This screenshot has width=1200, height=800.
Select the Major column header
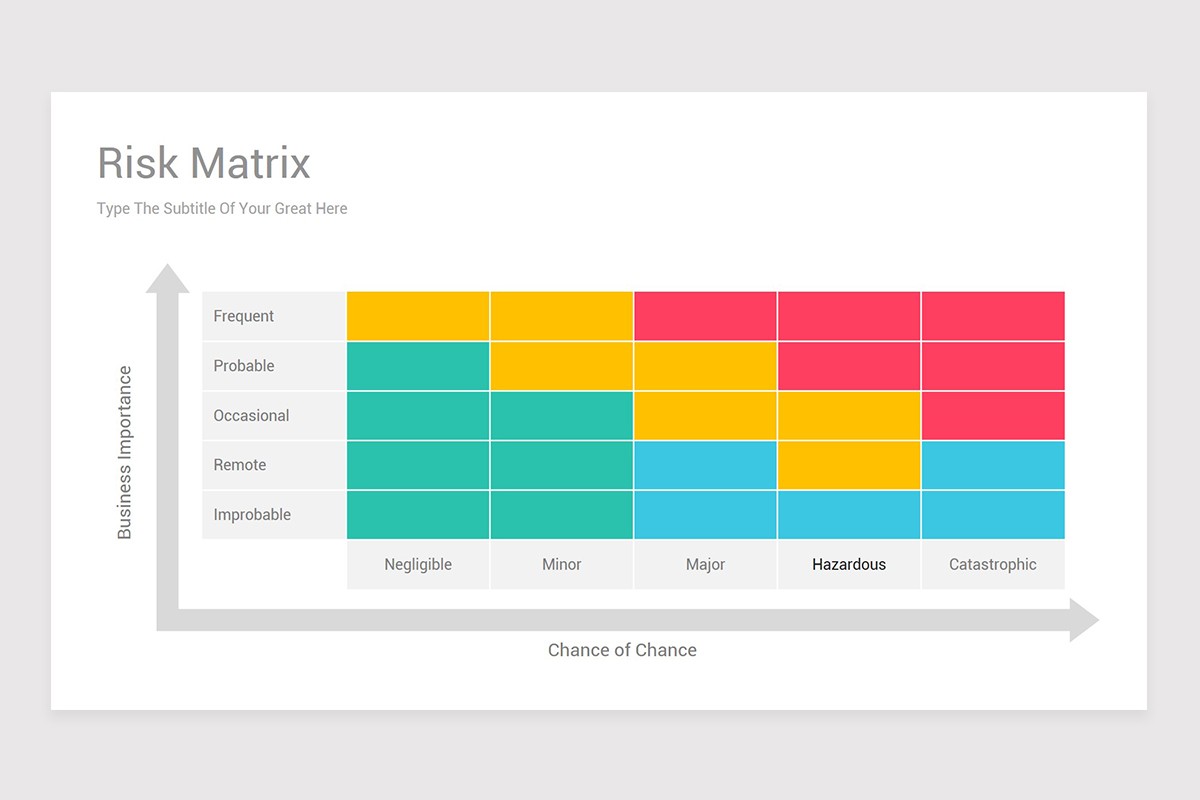tap(705, 564)
